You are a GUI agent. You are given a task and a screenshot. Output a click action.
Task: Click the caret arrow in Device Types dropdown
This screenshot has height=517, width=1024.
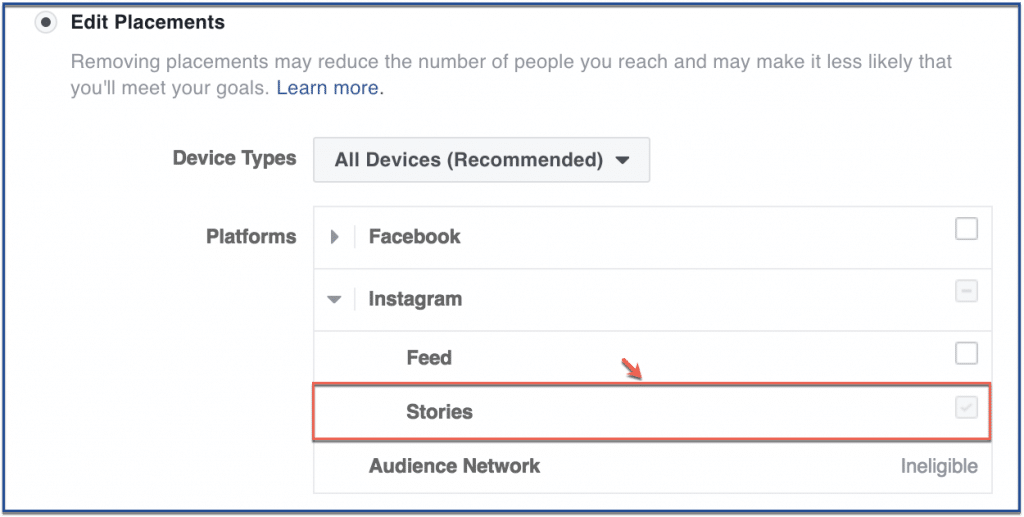(622, 160)
